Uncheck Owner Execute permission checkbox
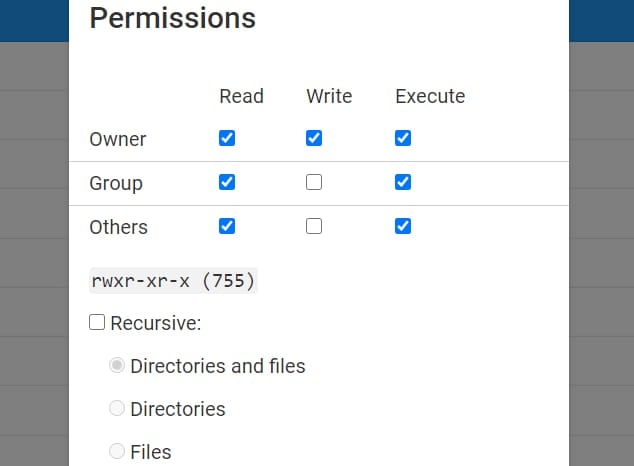The height and width of the screenshot is (466, 634). point(403,138)
